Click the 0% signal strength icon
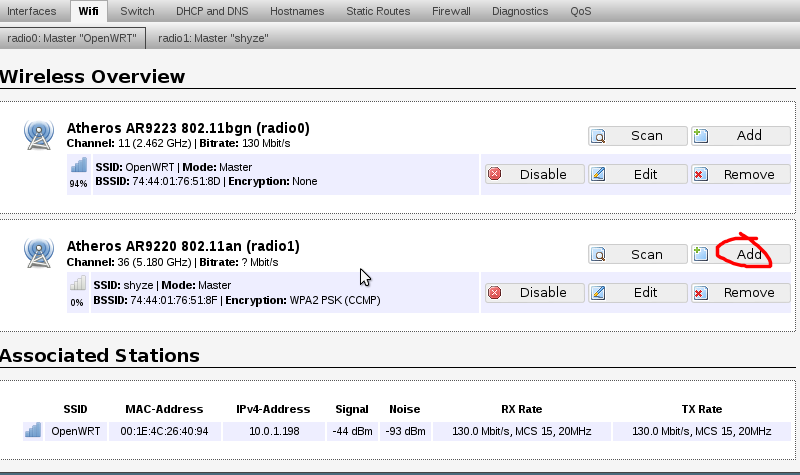 [78, 283]
